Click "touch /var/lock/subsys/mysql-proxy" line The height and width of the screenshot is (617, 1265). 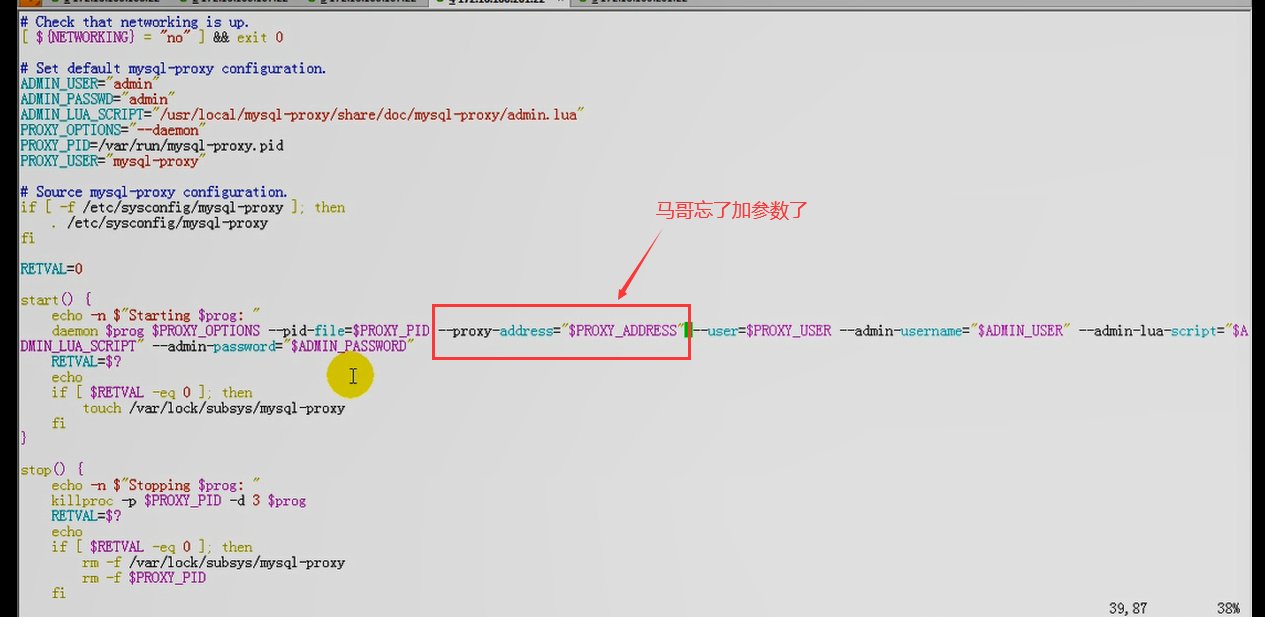point(214,408)
